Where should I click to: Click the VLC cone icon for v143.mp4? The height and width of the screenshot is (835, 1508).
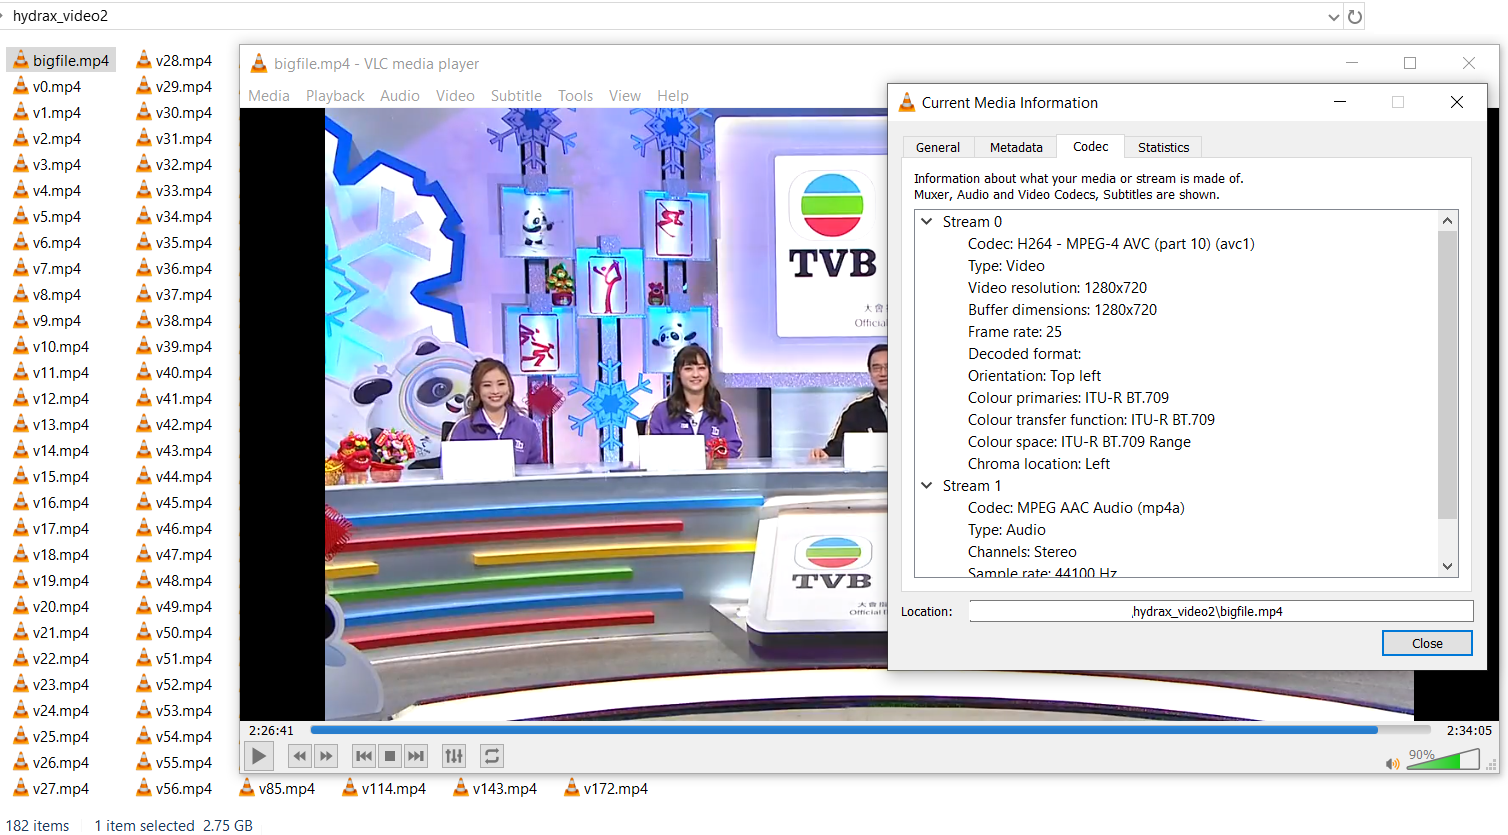(461, 788)
